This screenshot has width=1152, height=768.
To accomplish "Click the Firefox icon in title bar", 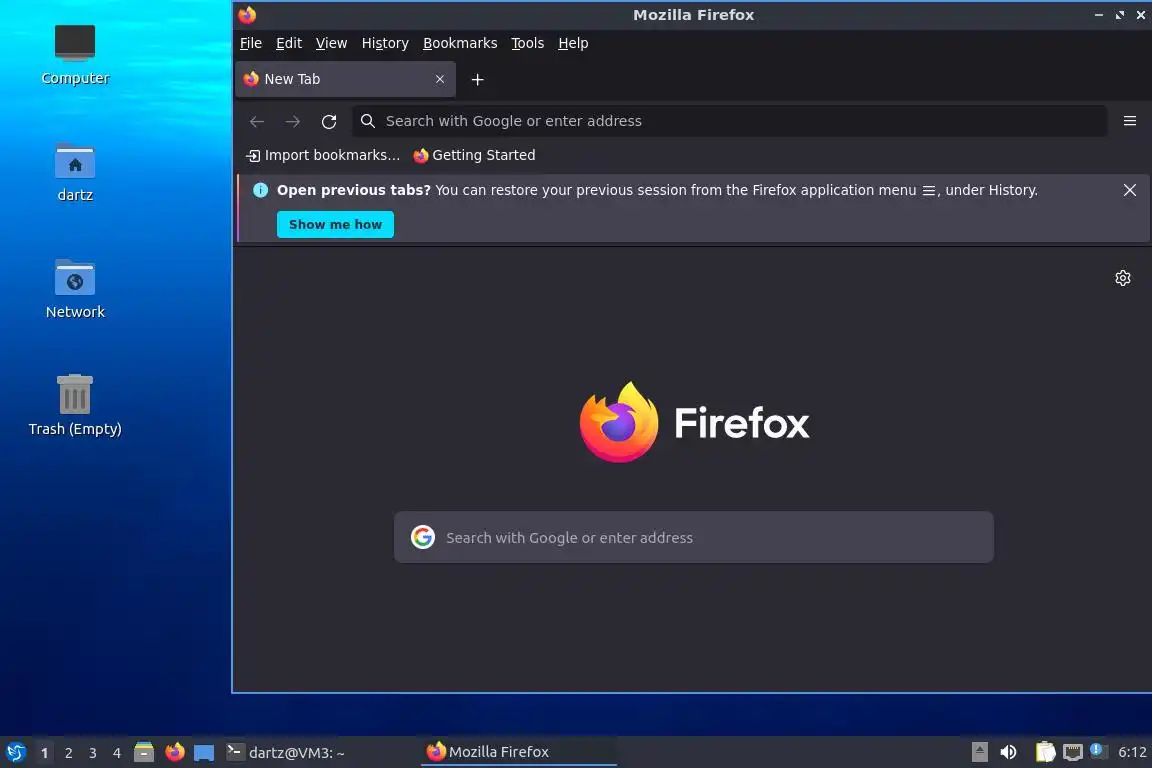I will tap(247, 15).
